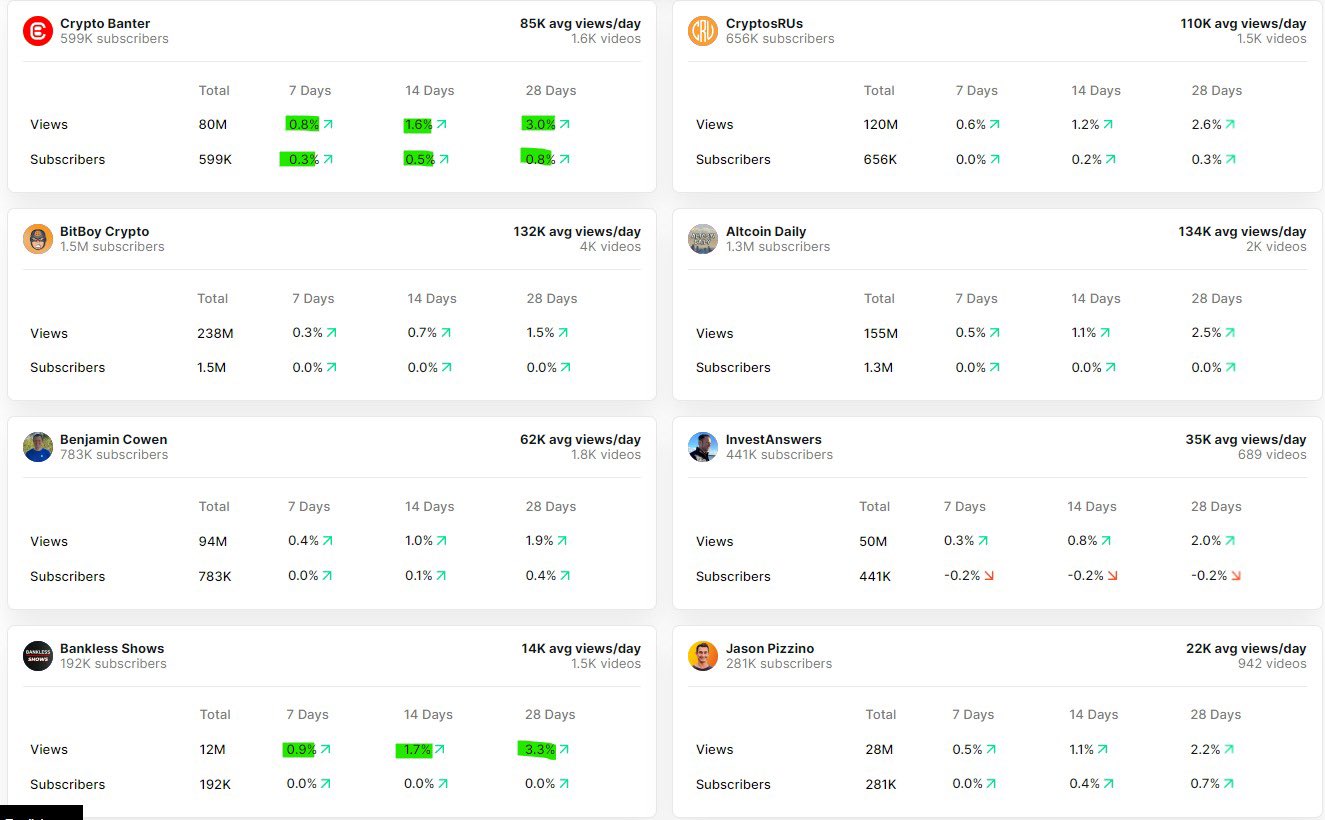The width and height of the screenshot is (1325, 820).
Task: Click CryptosRUs total views 120M
Action: tap(881, 125)
